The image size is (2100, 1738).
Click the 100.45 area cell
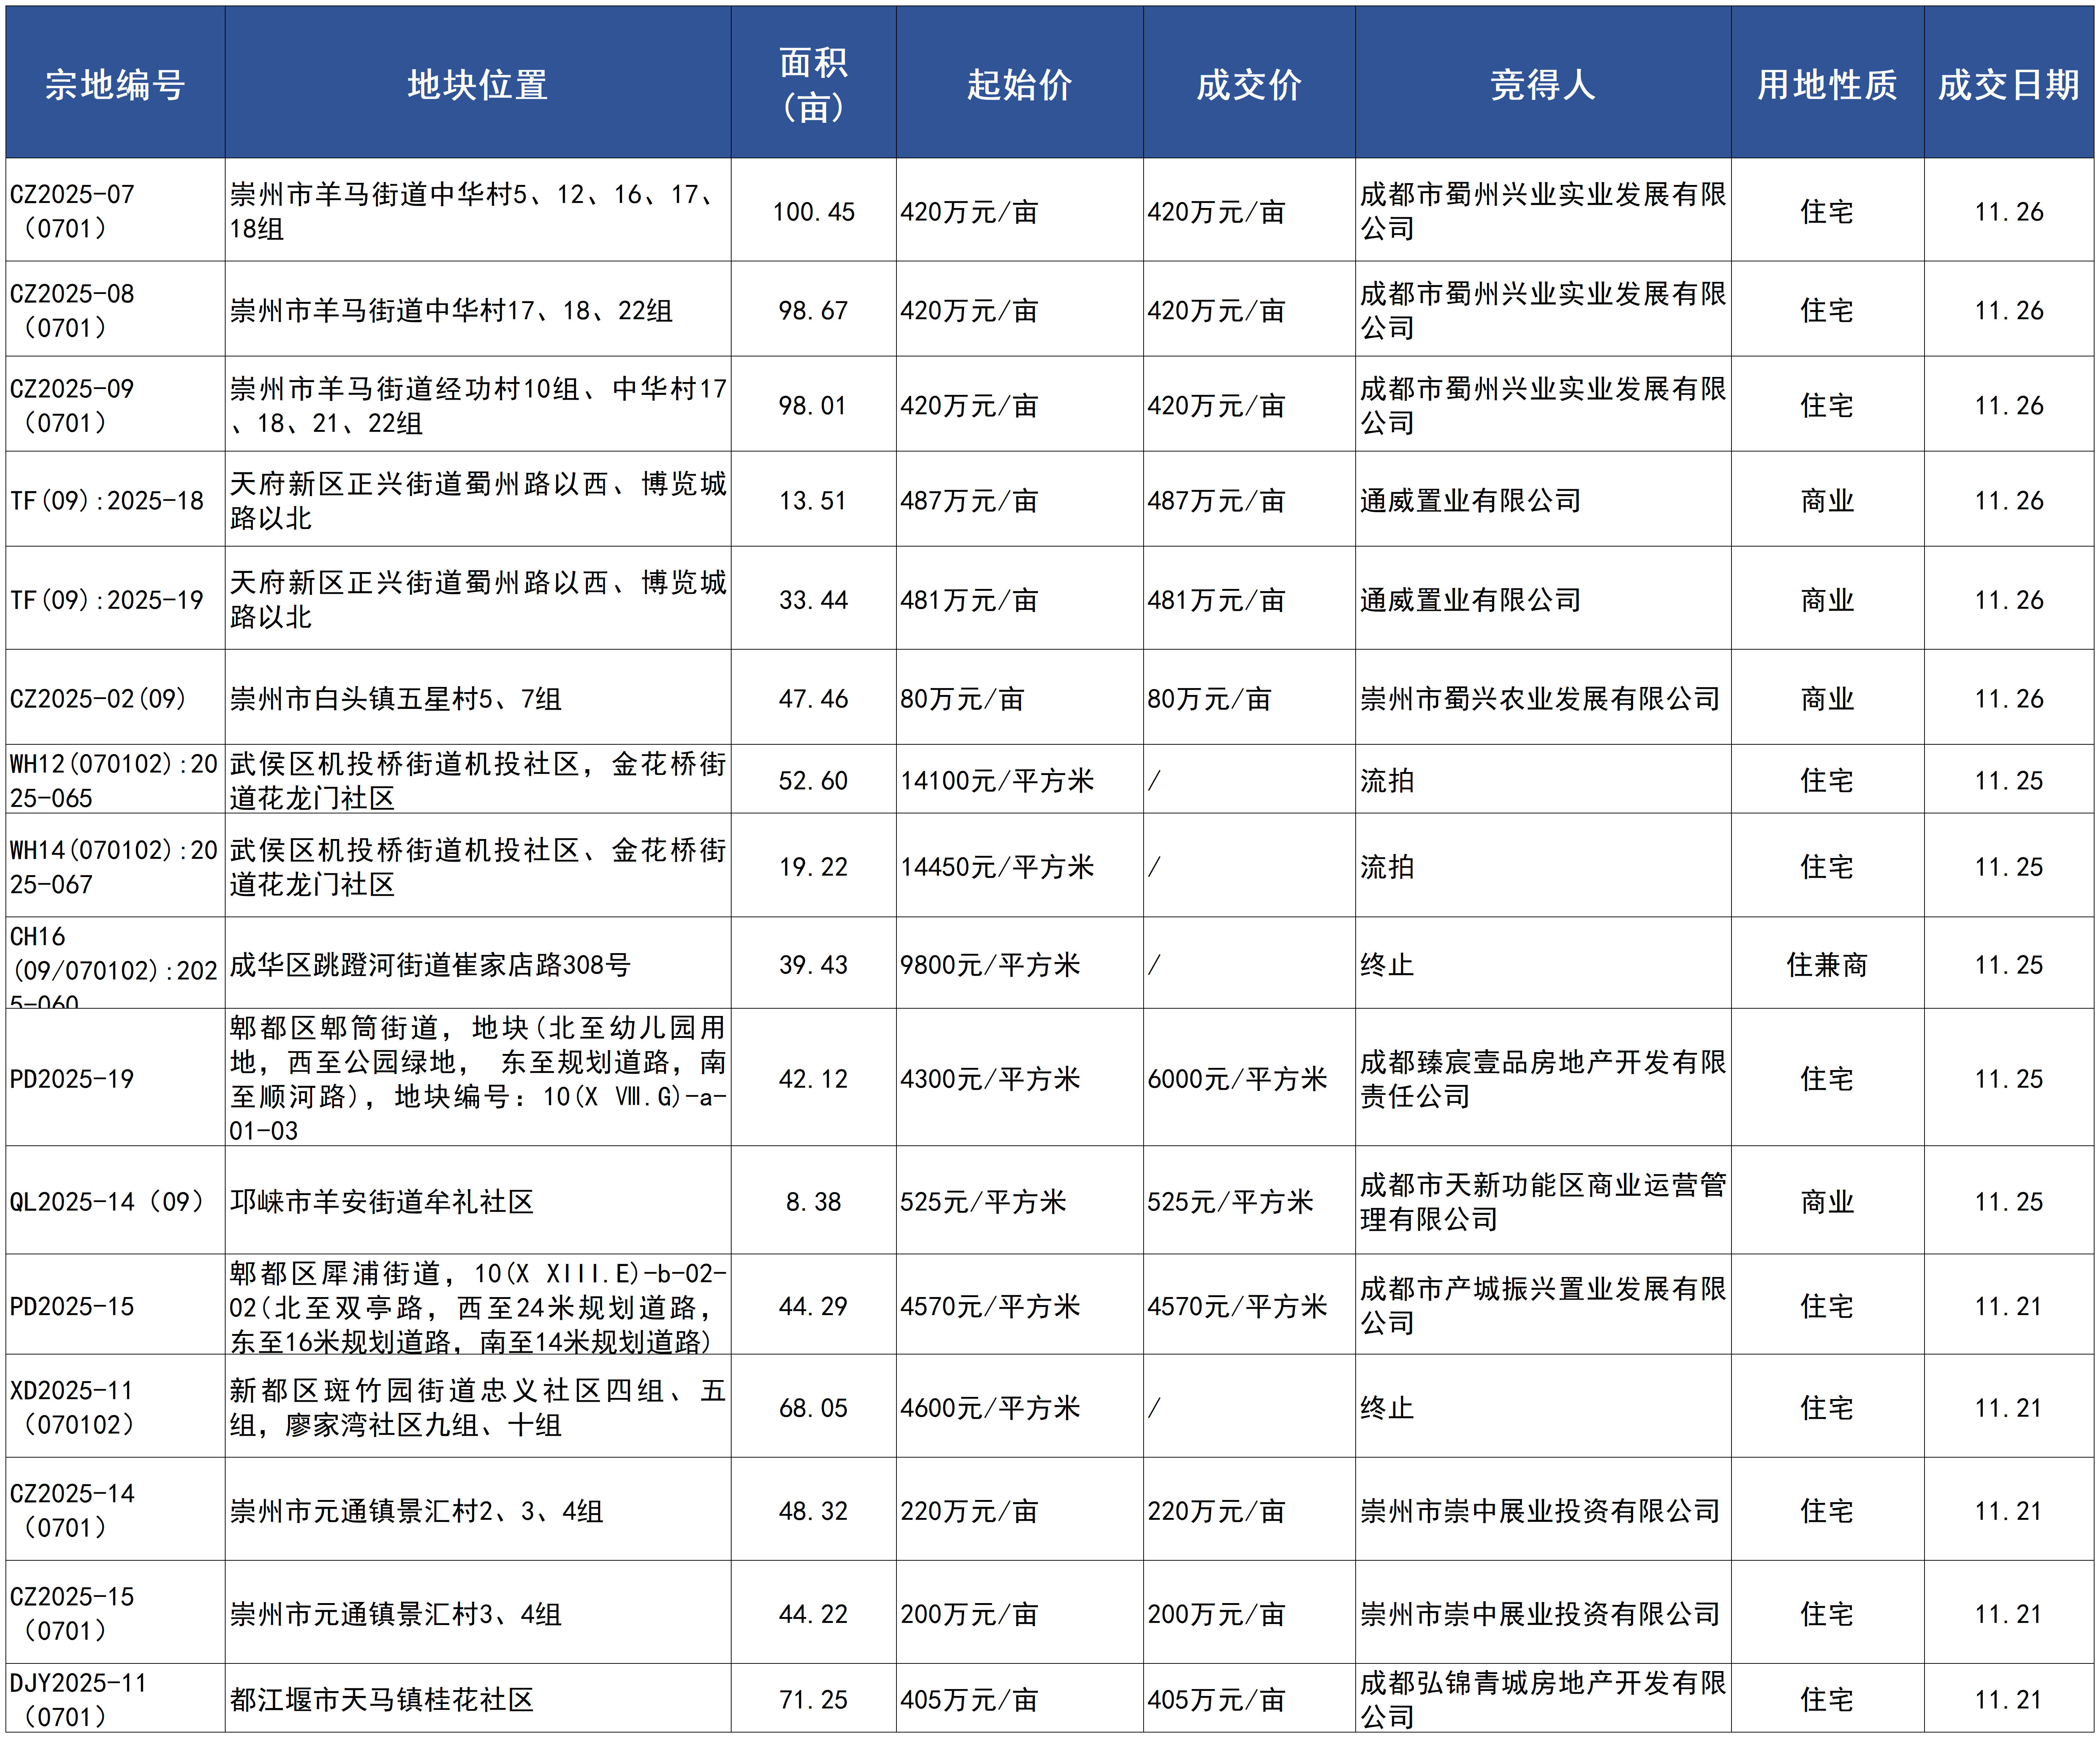pyautogui.click(x=813, y=211)
